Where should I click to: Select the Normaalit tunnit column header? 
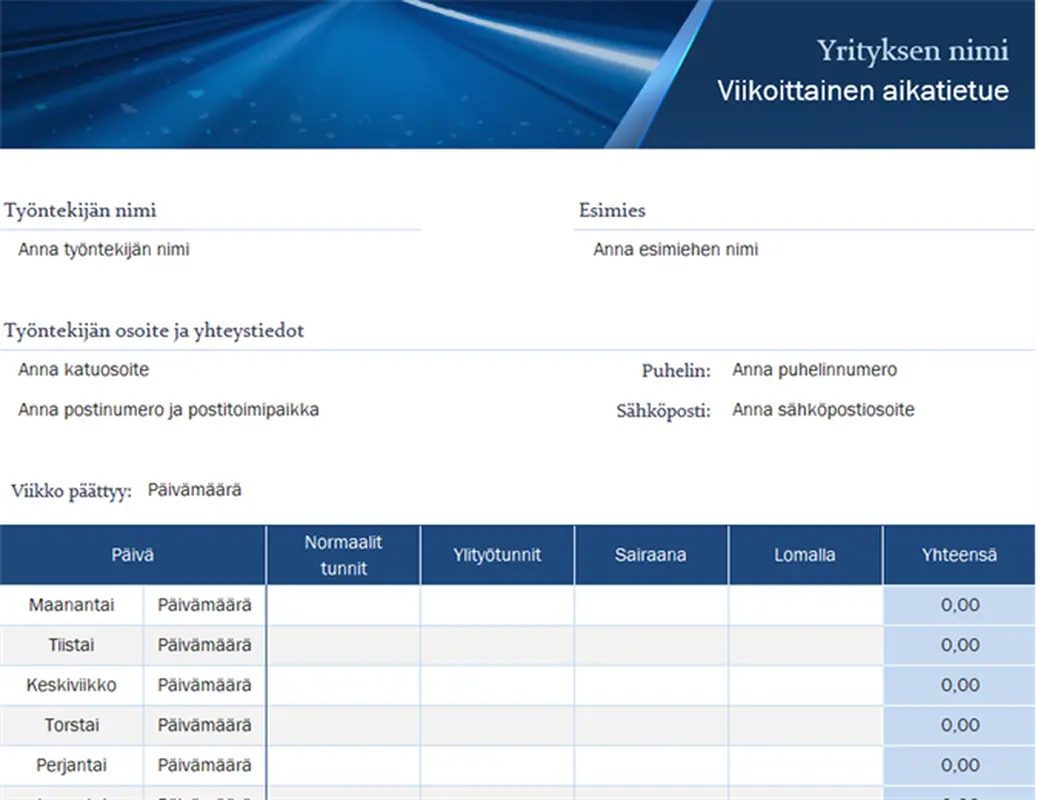click(x=343, y=554)
